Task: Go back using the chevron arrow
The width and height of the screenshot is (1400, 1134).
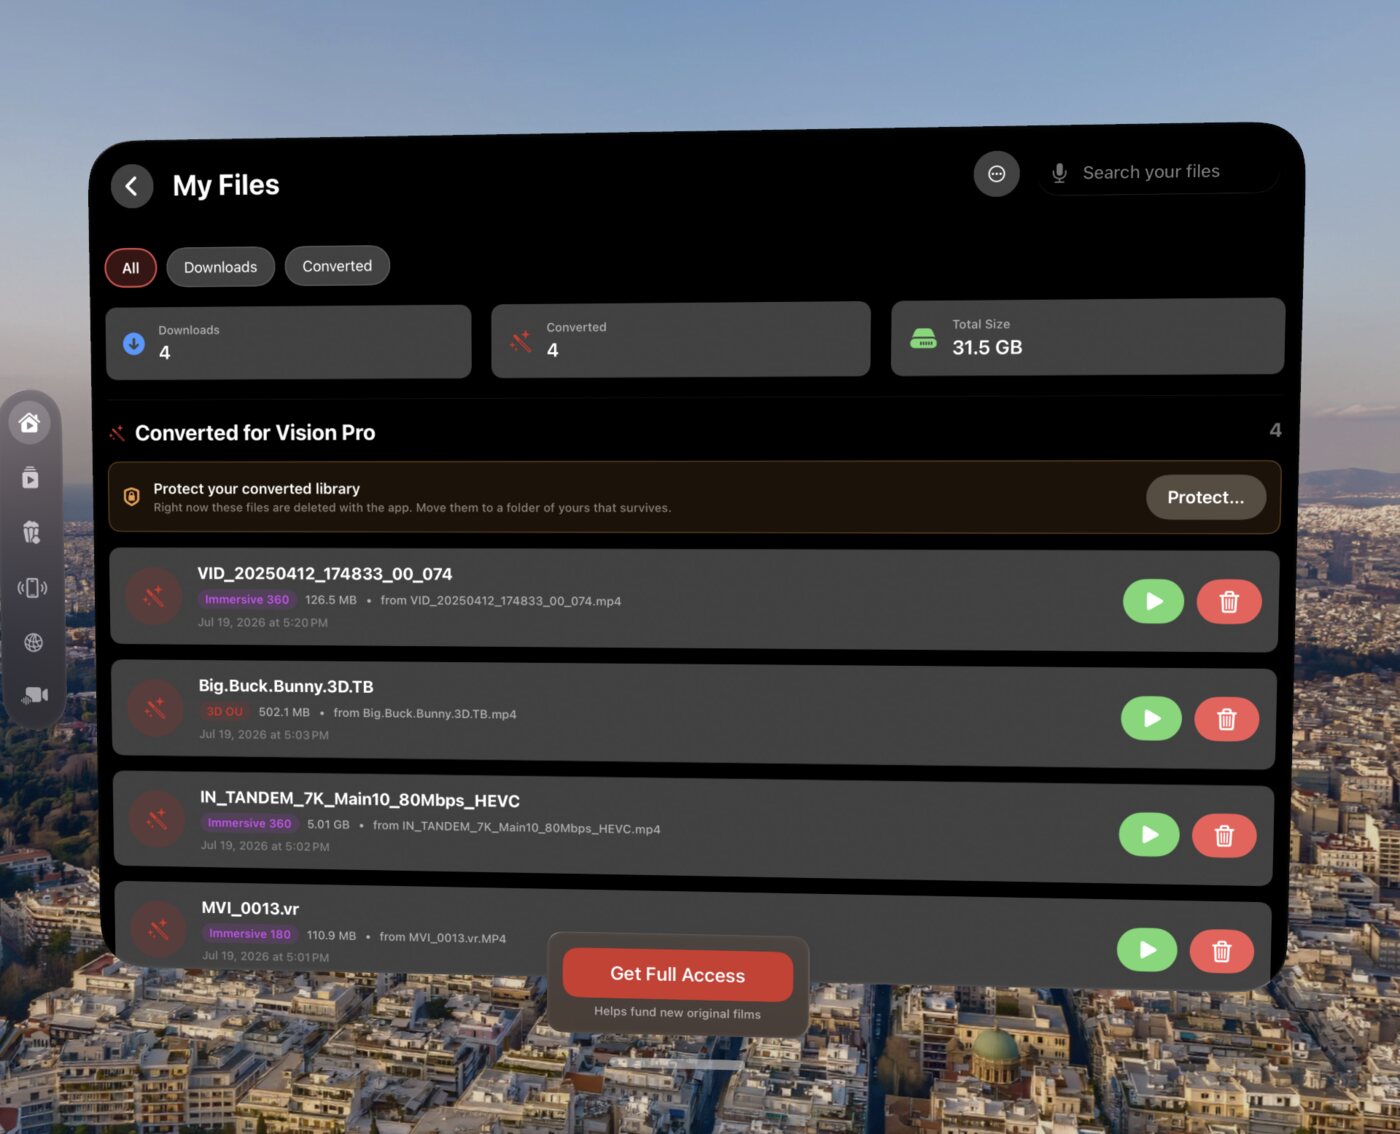Action: click(132, 186)
